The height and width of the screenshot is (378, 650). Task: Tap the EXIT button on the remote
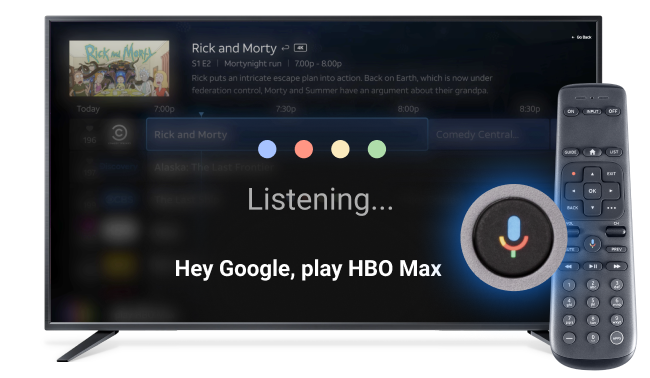click(611, 174)
